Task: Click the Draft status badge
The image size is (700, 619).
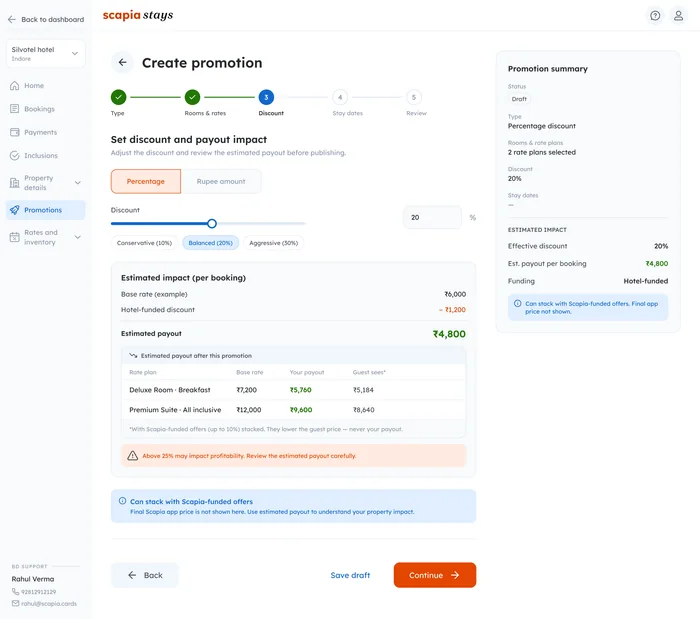Action: click(519, 99)
